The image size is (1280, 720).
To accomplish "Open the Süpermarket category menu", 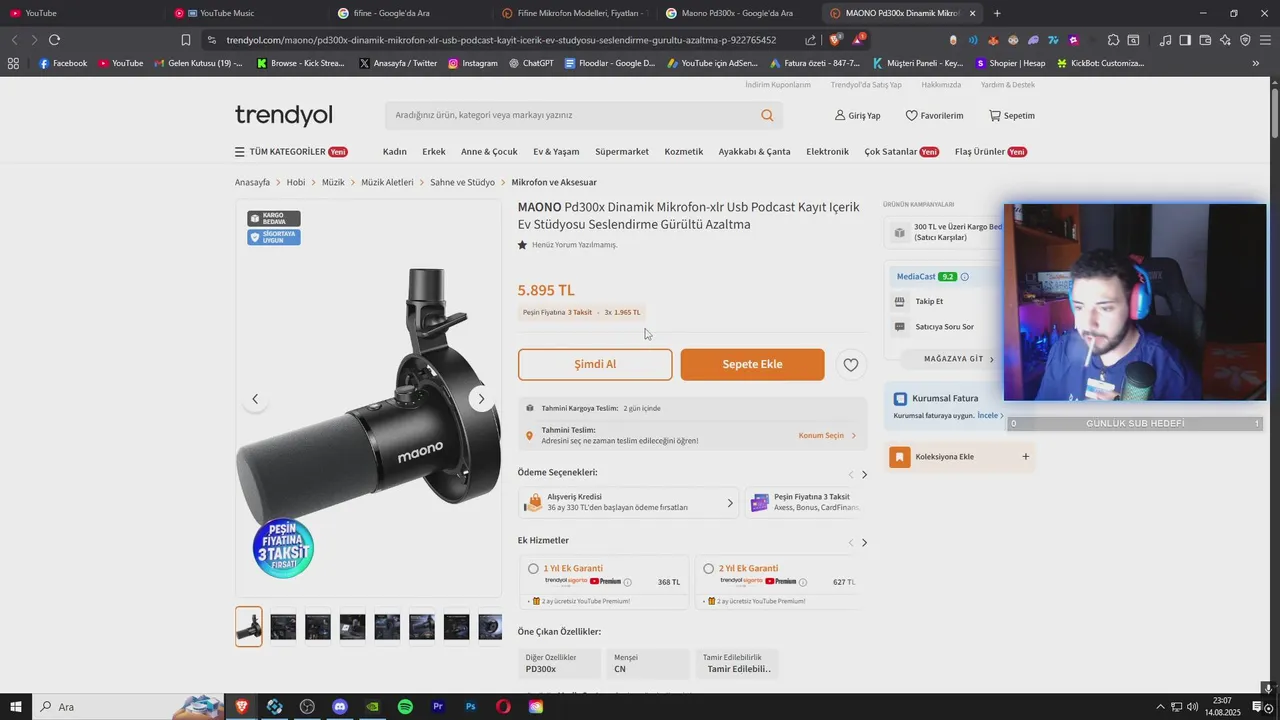I will tap(622, 152).
